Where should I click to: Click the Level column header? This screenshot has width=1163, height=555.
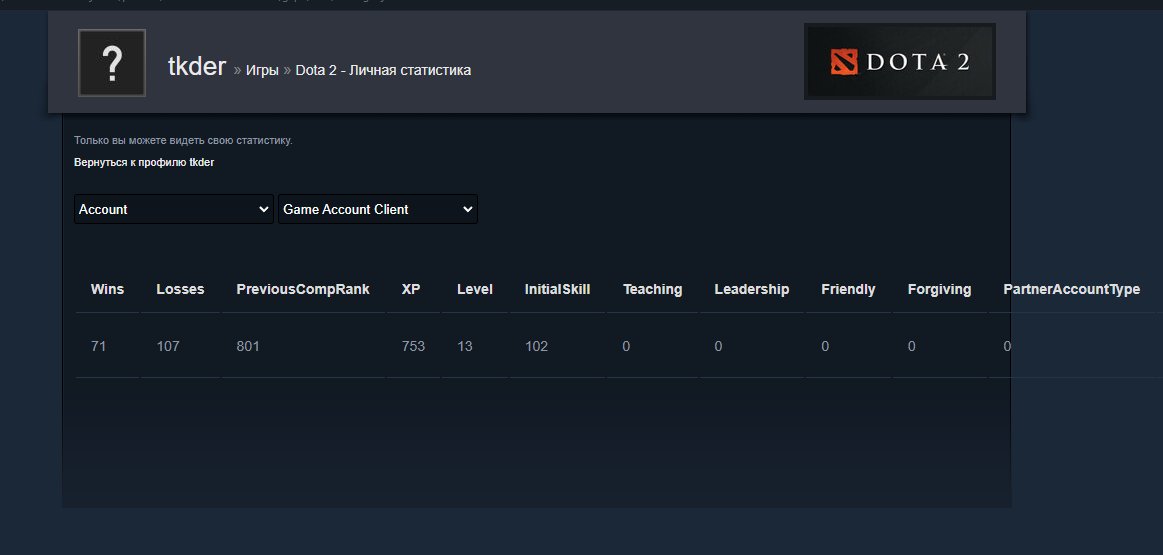click(475, 289)
